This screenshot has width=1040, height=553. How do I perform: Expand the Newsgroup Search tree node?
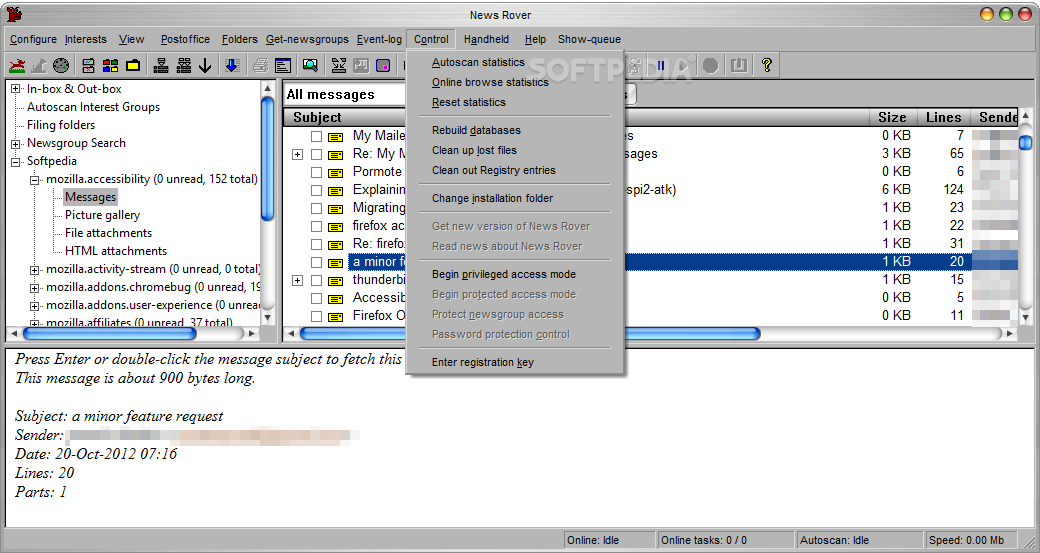tap(15, 143)
